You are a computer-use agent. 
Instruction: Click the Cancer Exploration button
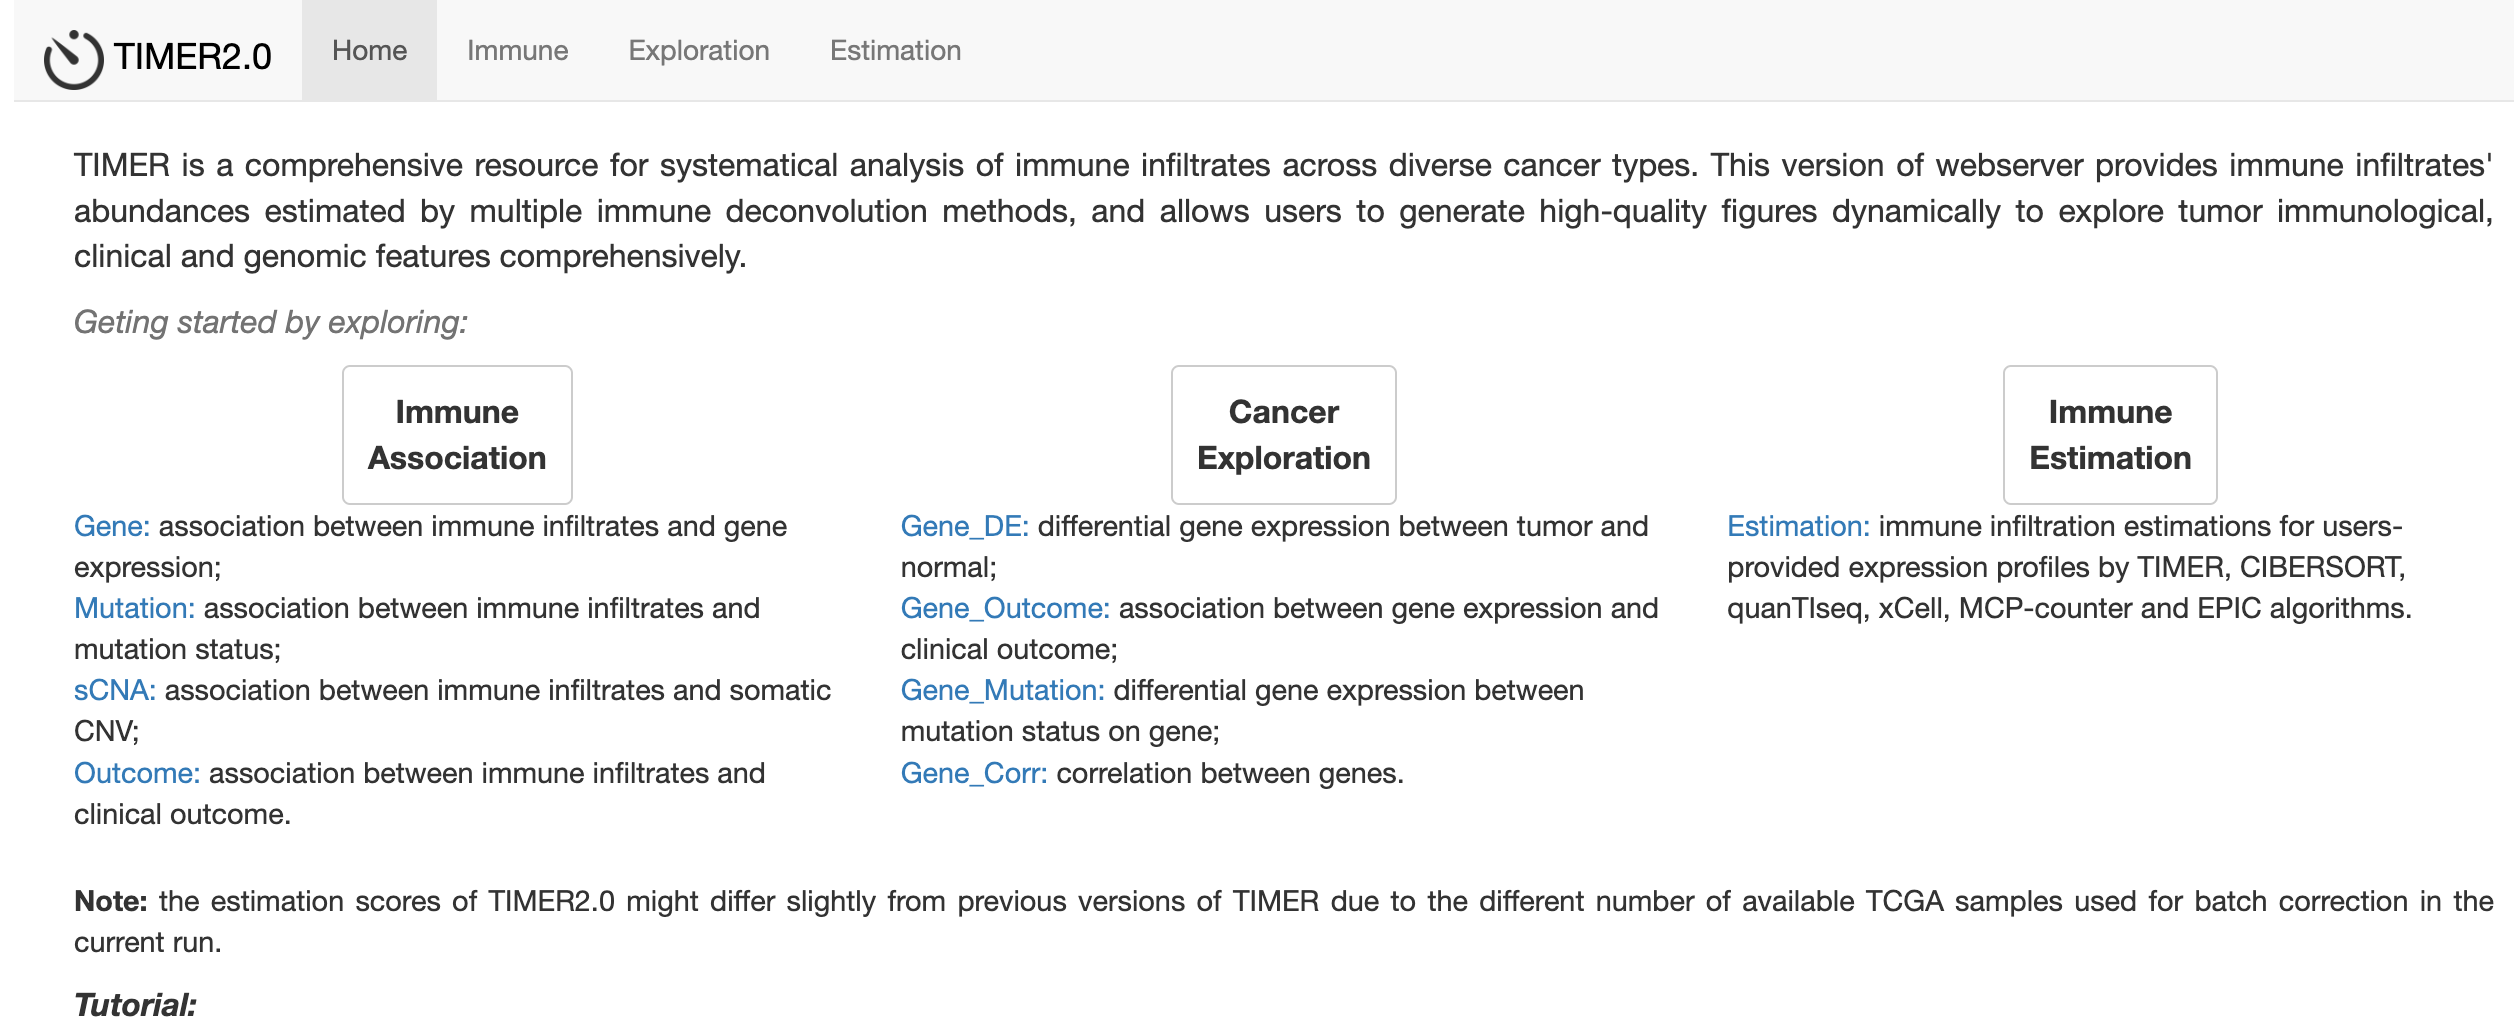(x=1283, y=435)
